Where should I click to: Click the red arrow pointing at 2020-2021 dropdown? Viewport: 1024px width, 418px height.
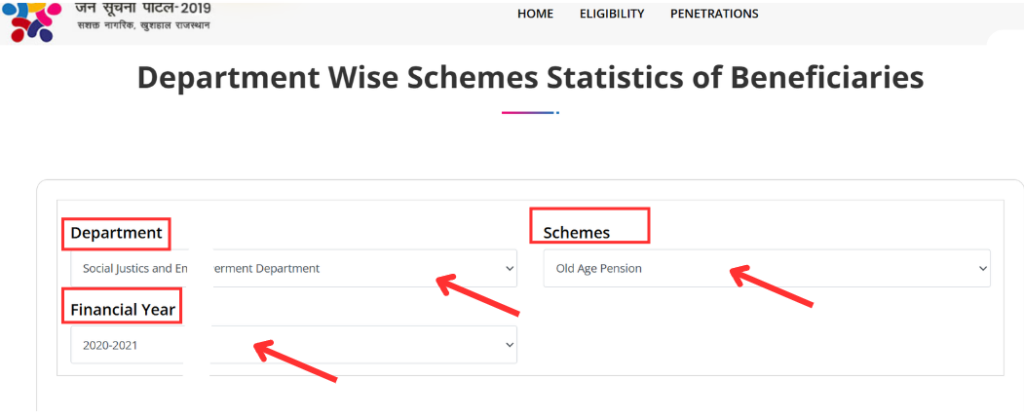pos(295,362)
